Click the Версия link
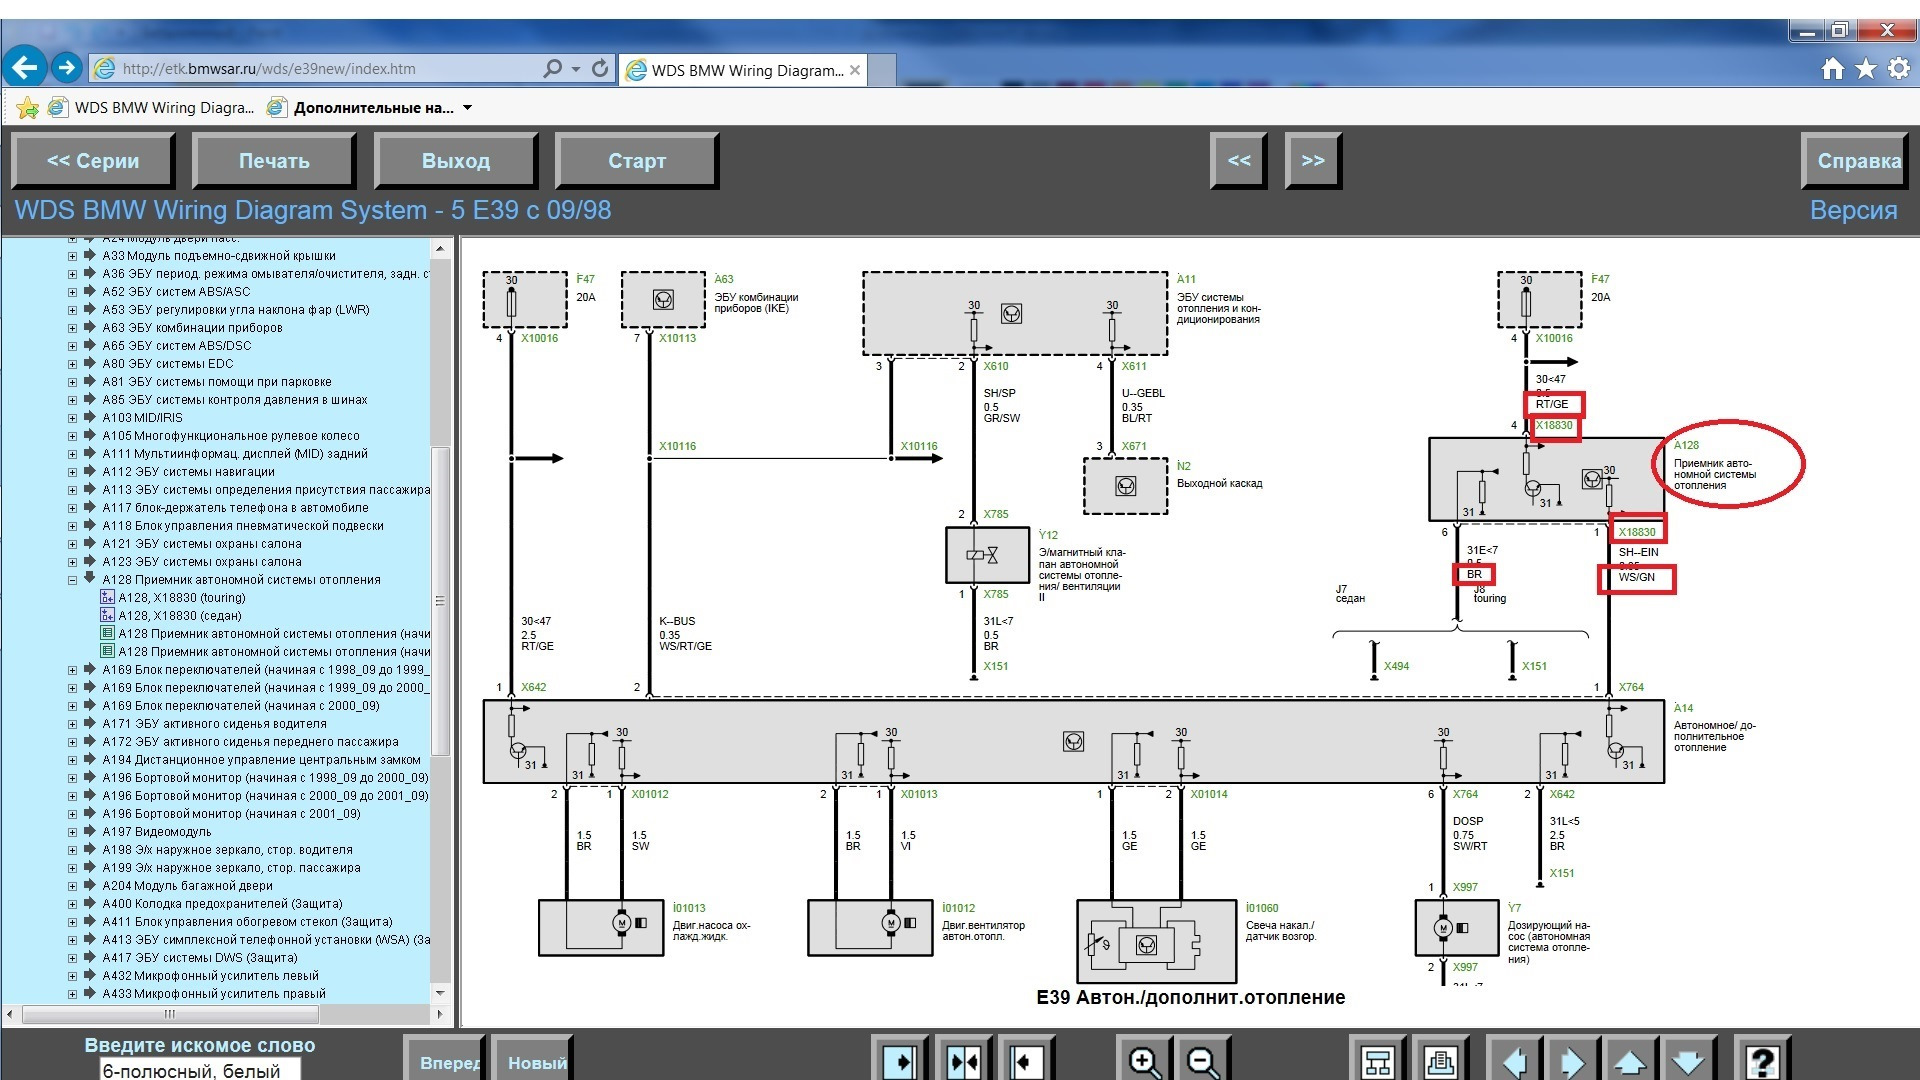The height and width of the screenshot is (1080, 1920). [x=1853, y=210]
